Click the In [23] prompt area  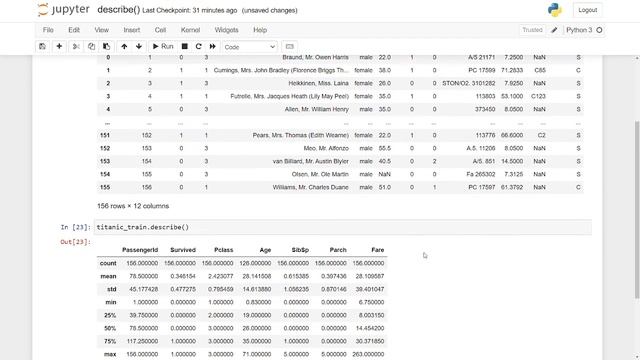pyautogui.click(x=76, y=227)
